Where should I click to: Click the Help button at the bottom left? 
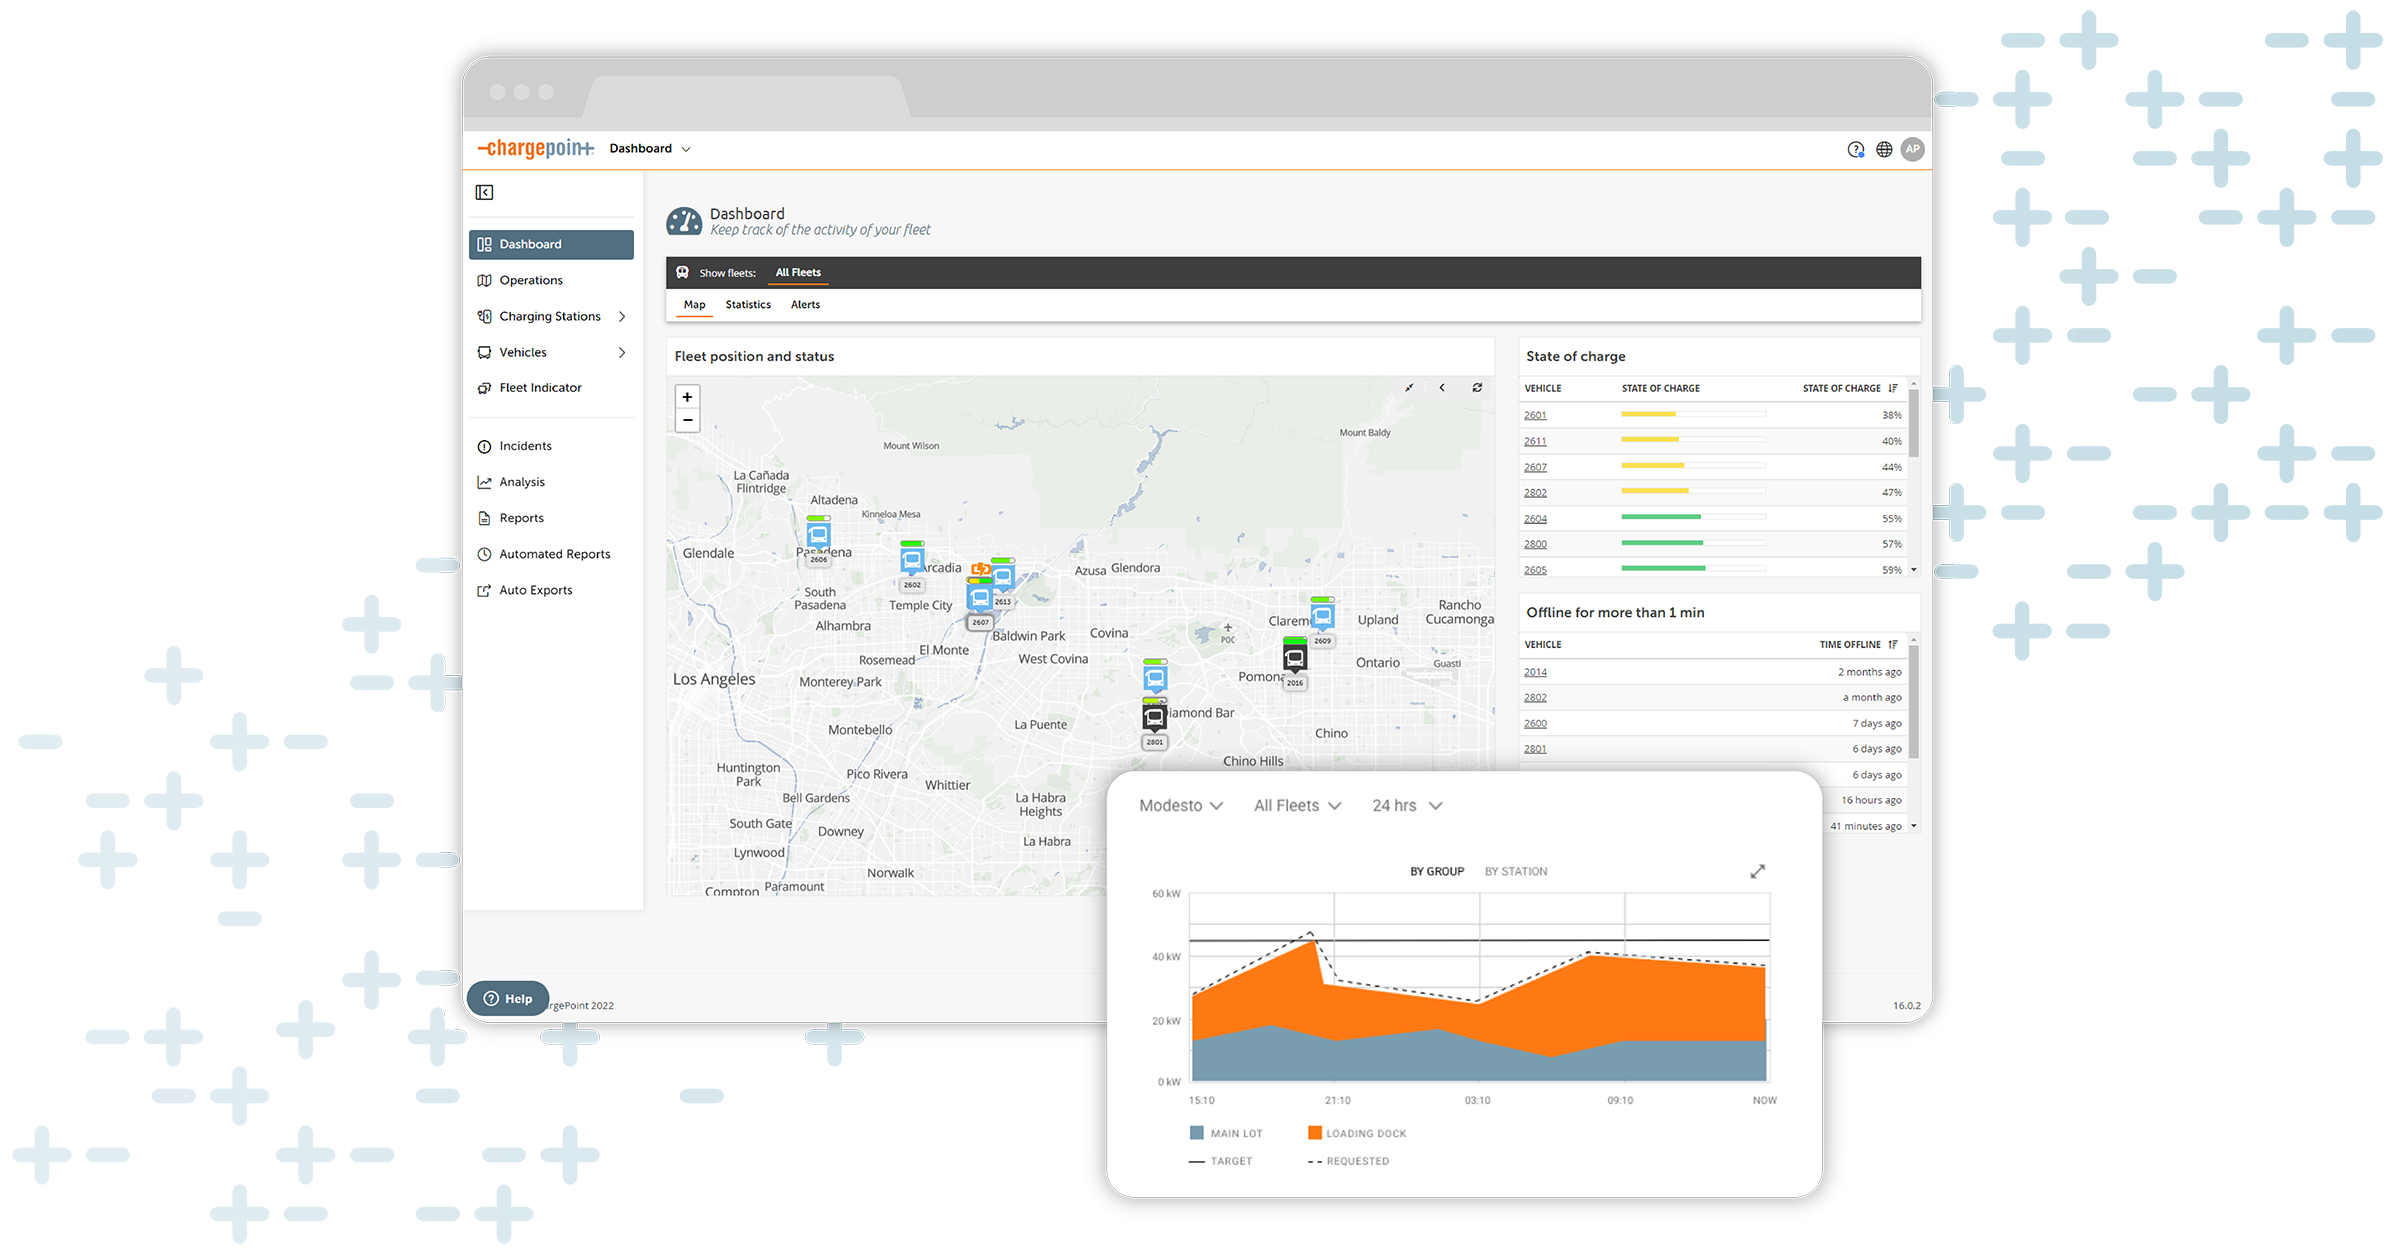point(507,998)
